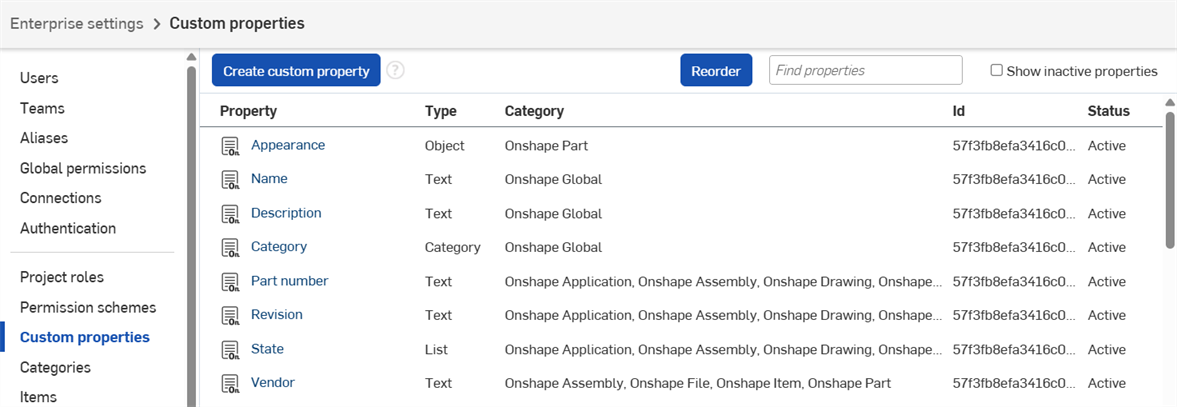Click the icon next to Category property
The image size is (1177, 407).
(x=231, y=247)
